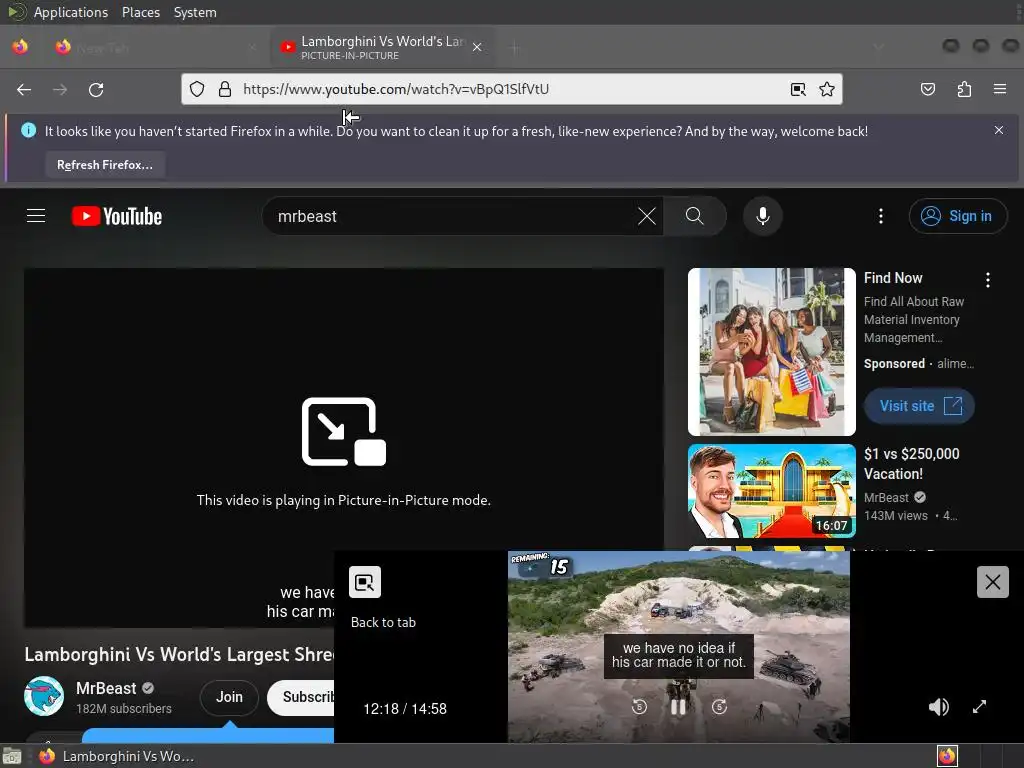
Task: Open the Find Now sponsored ad thumbnail
Action: pyautogui.click(x=772, y=352)
